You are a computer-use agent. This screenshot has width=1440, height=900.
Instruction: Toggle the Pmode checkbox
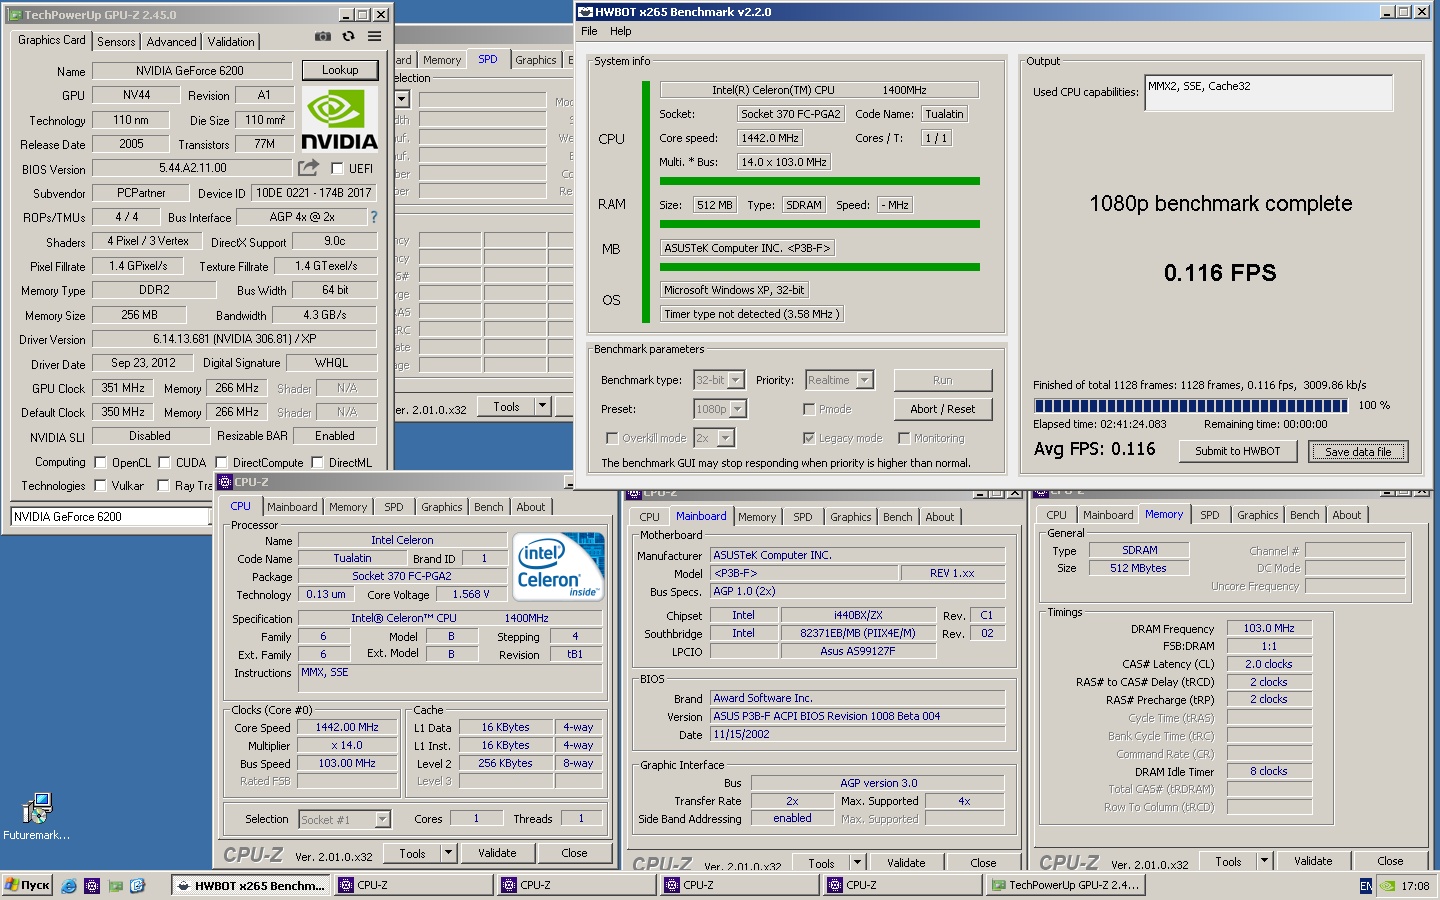pos(809,409)
